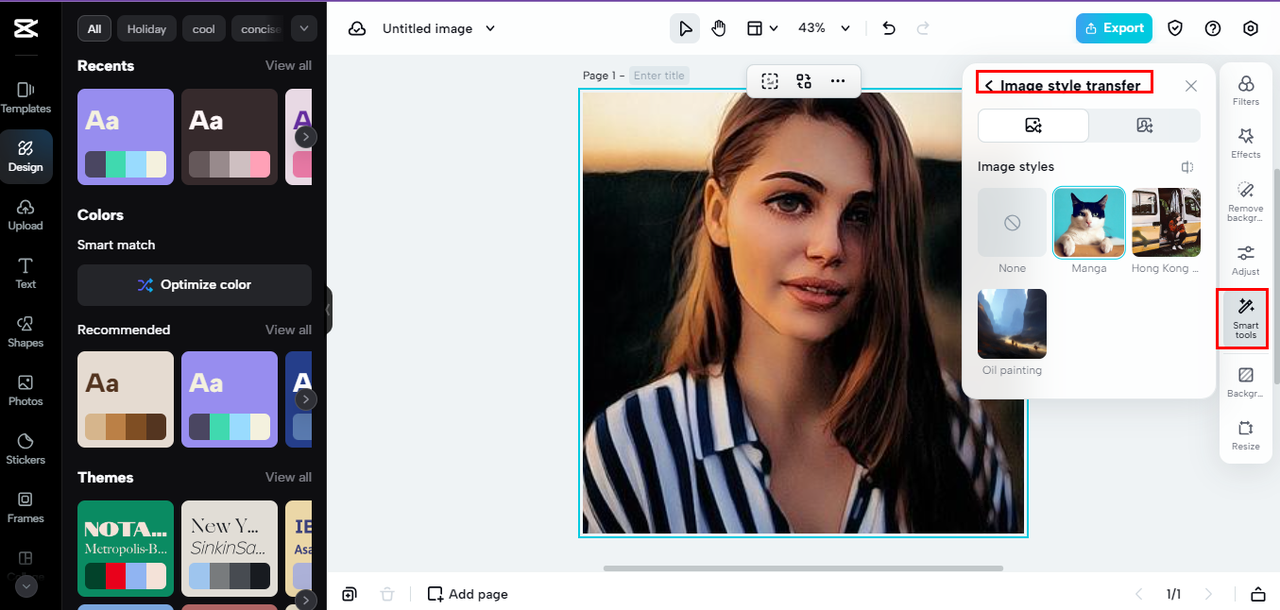Image resolution: width=1280 pixels, height=610 pixels.
Task: Choose the dark brown Aa recent style card
Action: pos(230,137)
